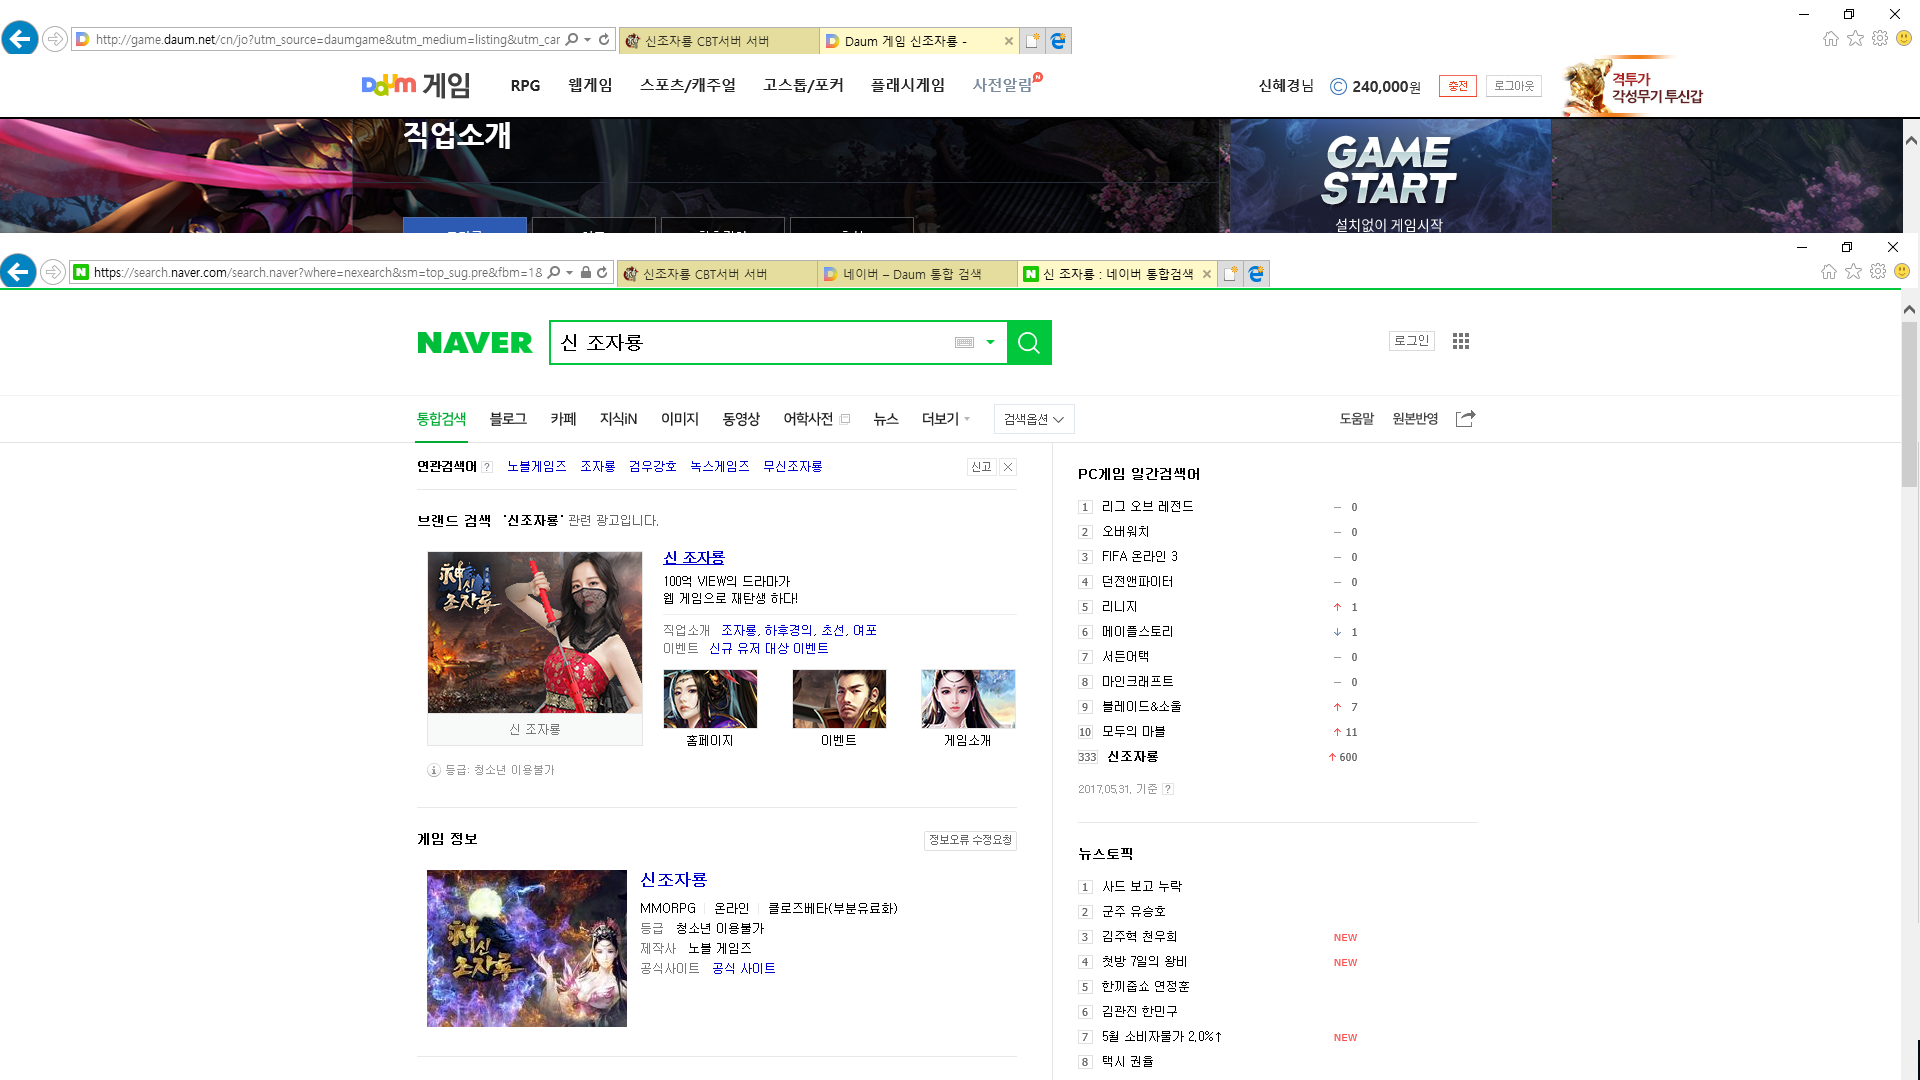Click the 로그인 button on Naver
1920x1080 pixels.
coord(1412,341)
